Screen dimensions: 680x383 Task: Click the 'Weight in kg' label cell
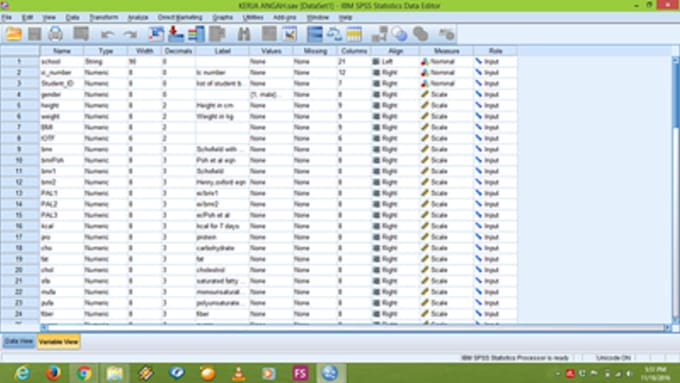click(x=222, y=116)
